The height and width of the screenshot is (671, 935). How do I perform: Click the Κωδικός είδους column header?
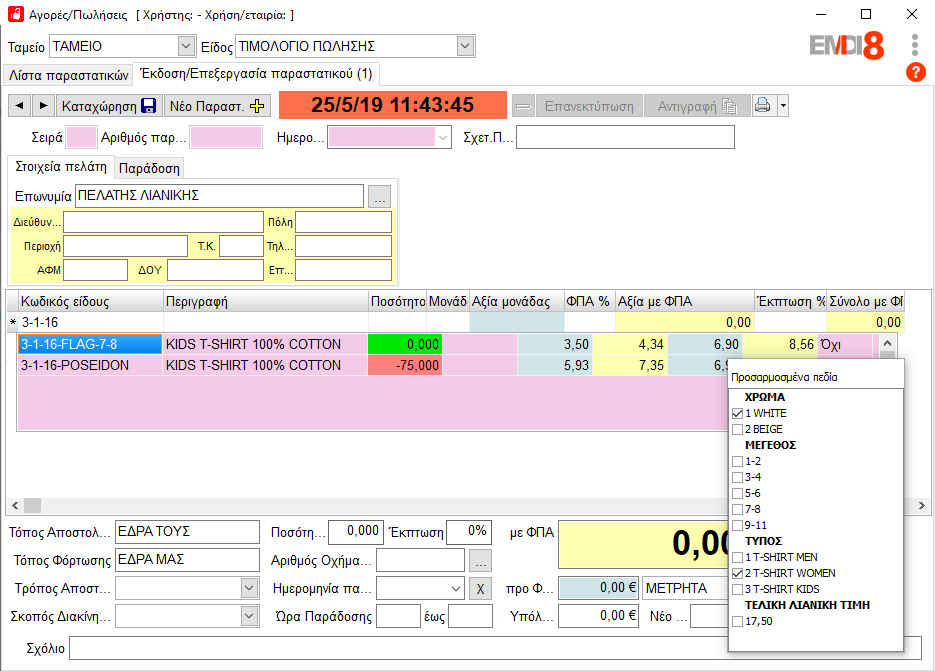91,302
